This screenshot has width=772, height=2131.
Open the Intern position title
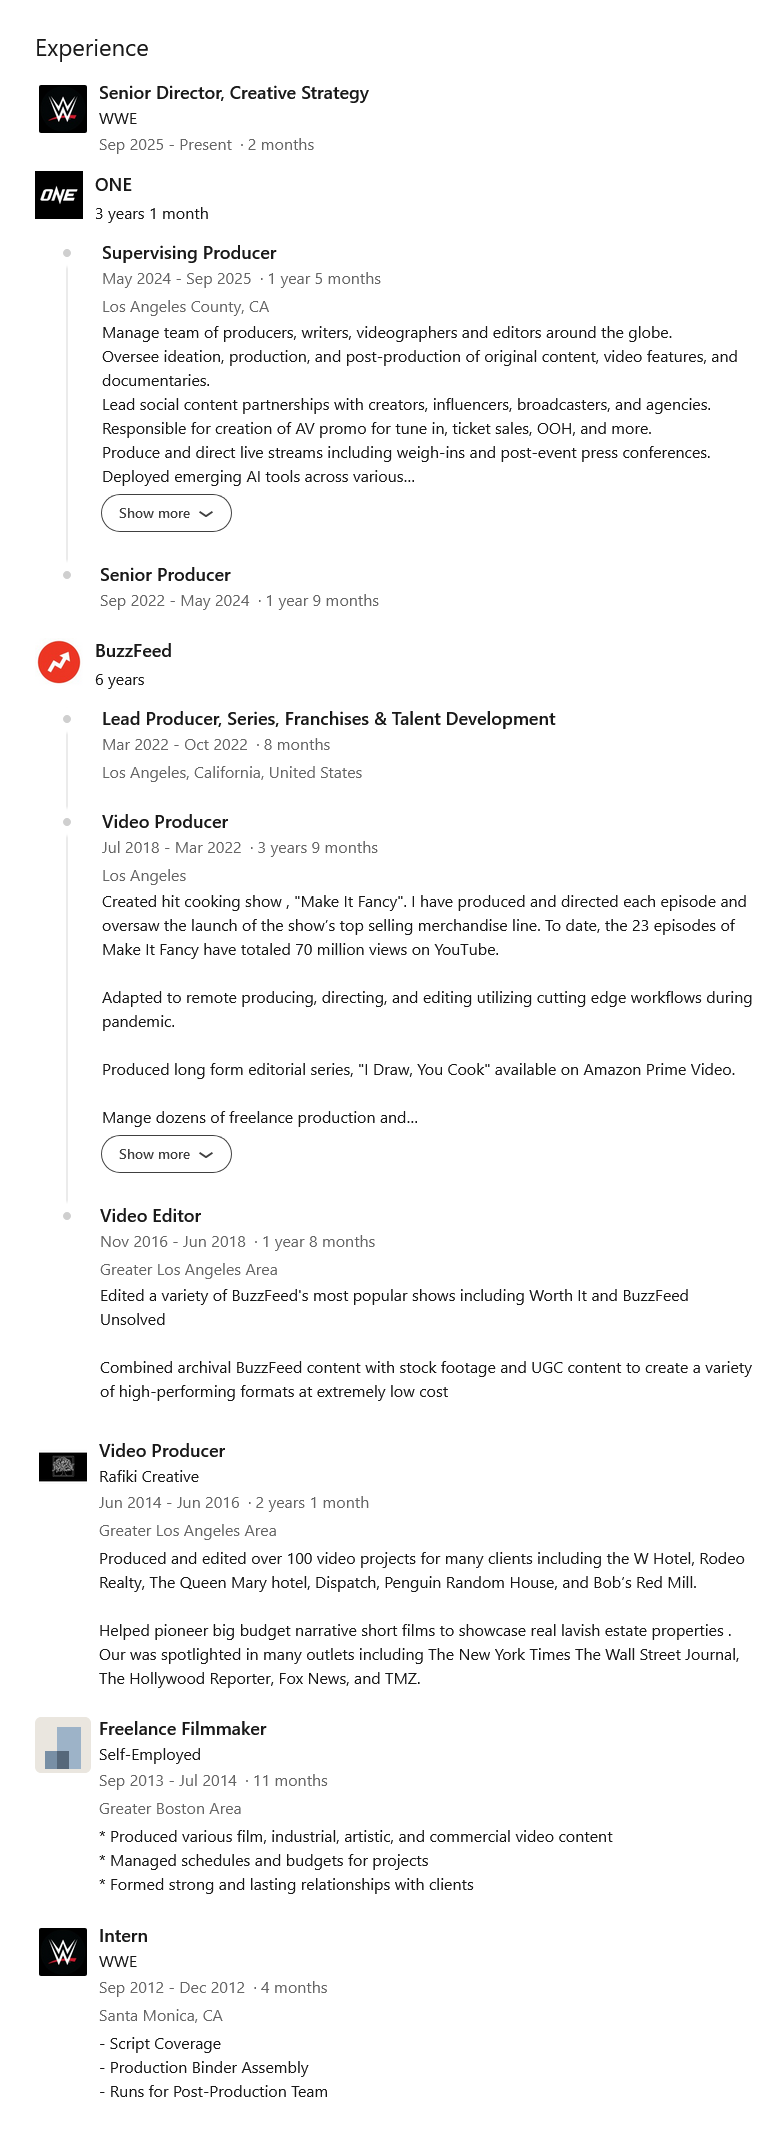coord(123,1937)
